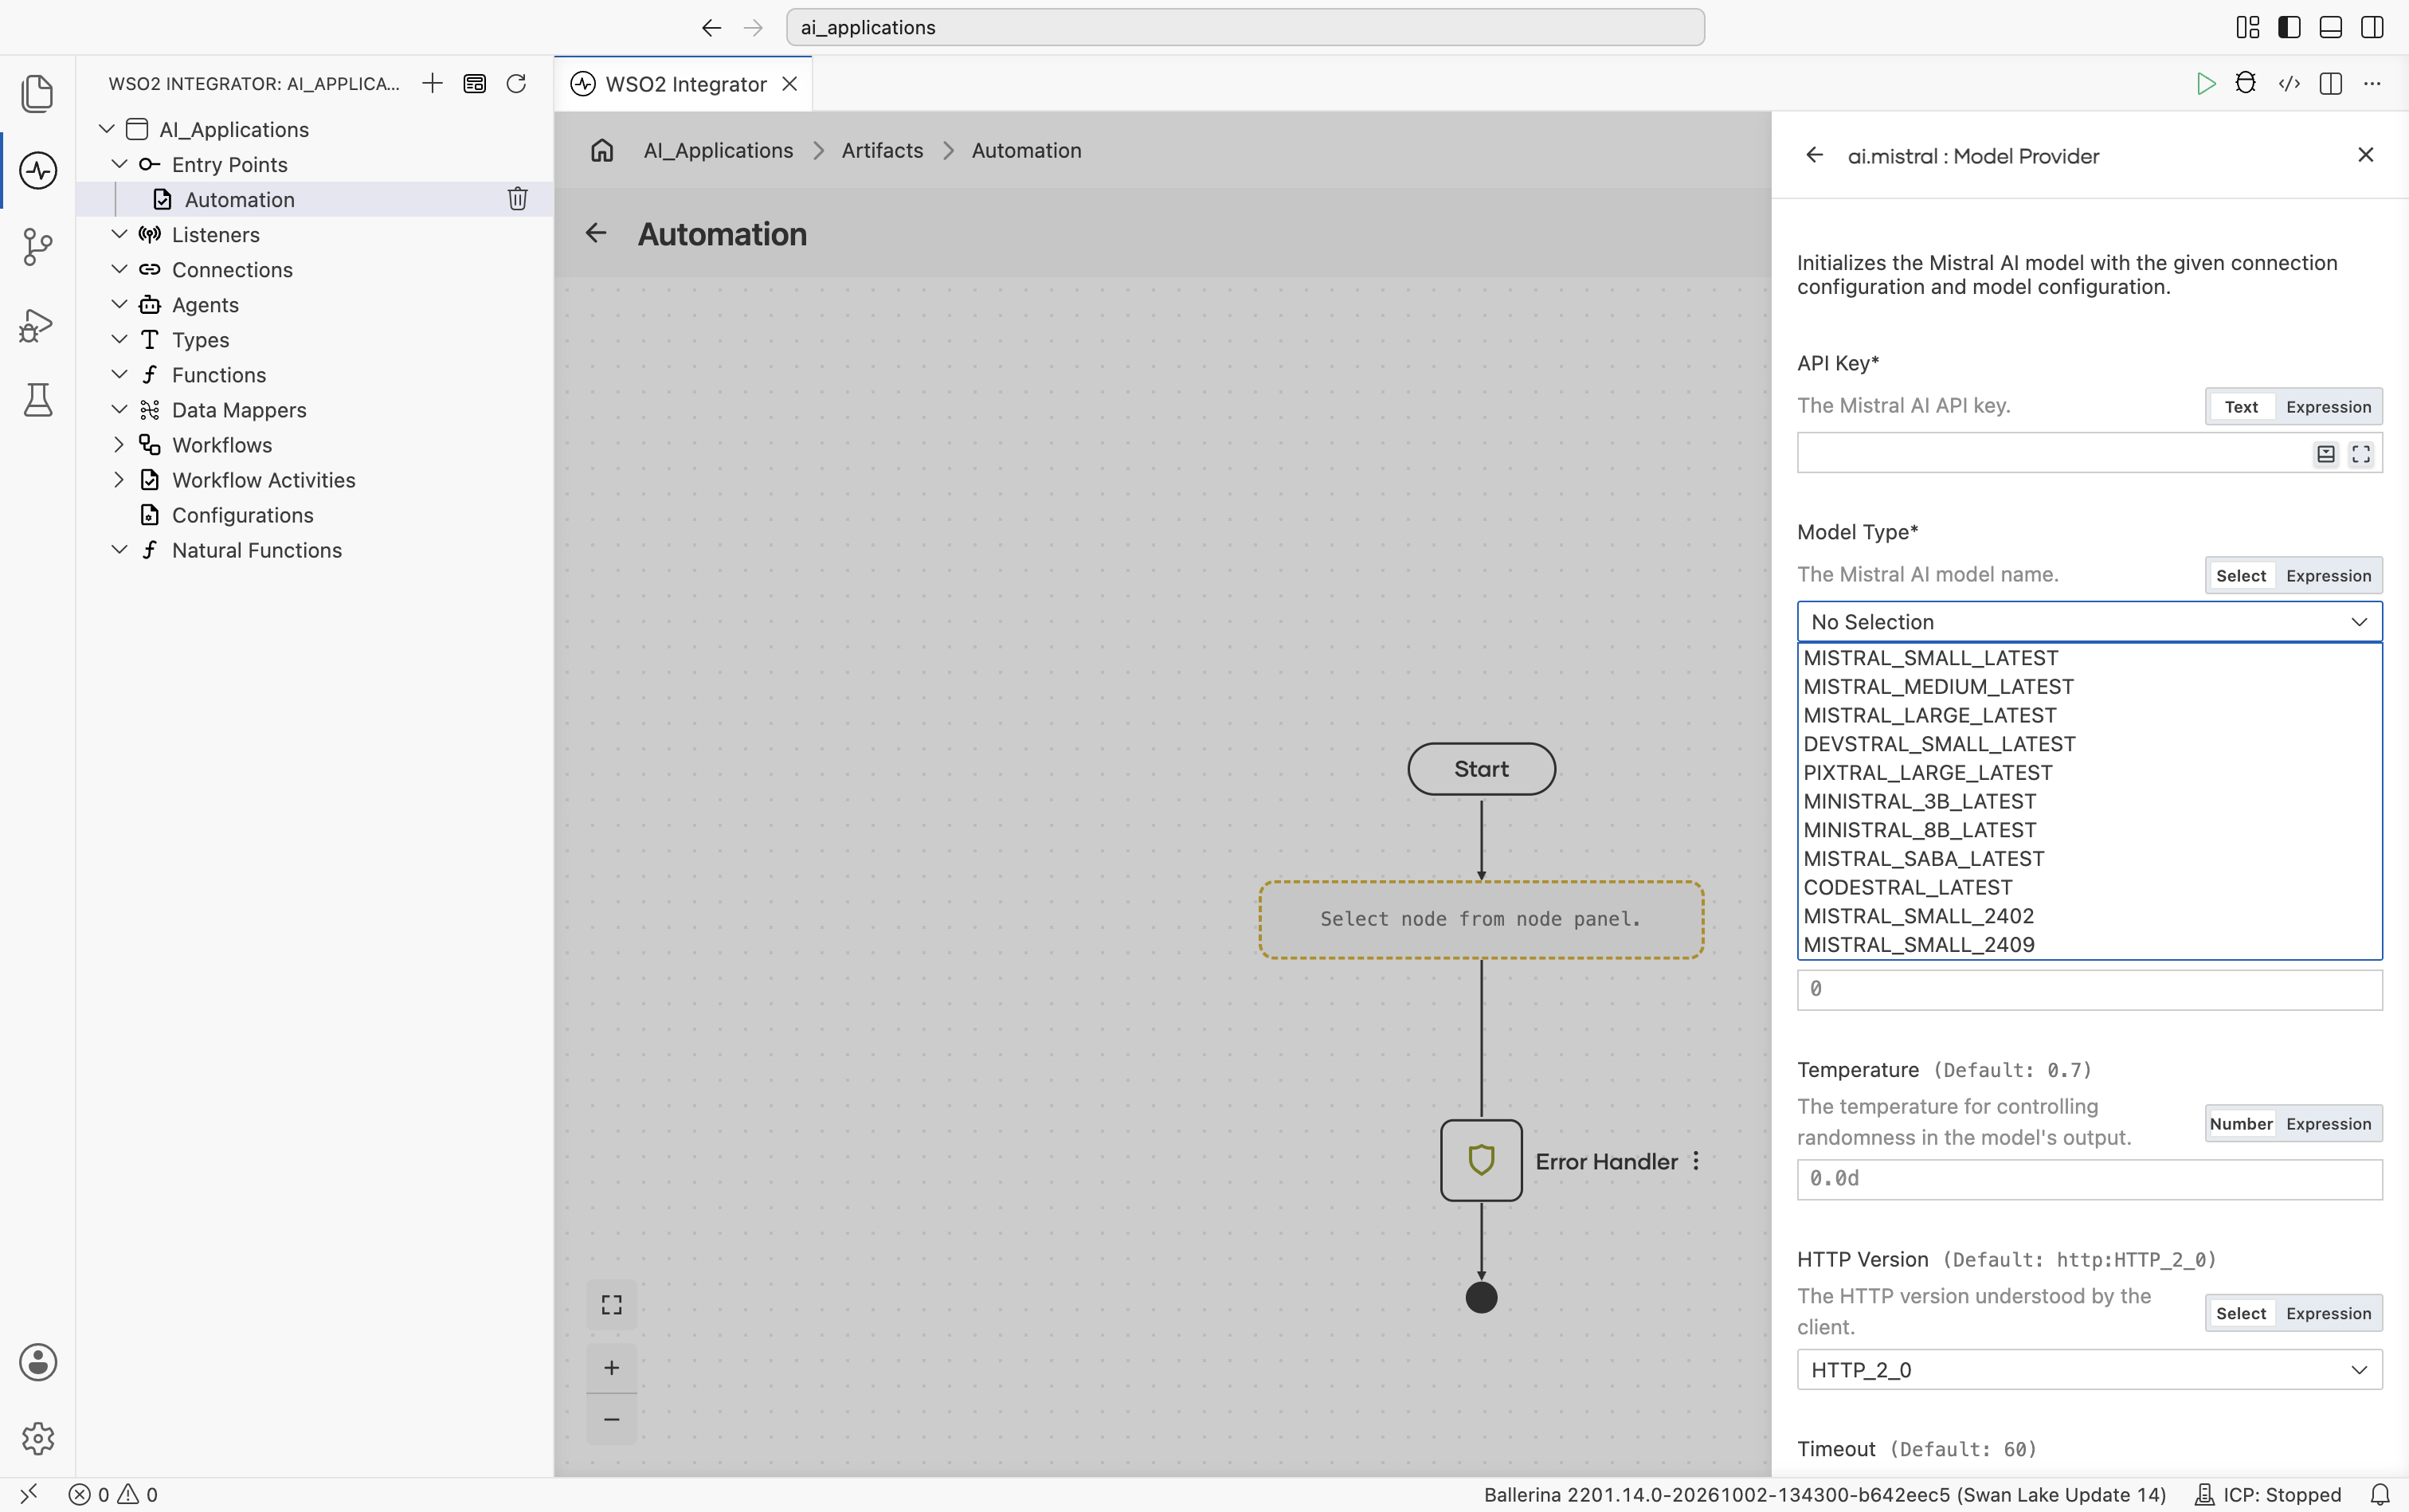Open the HTTP_2_0 version dropdown
The height and width of the screenshot is (1512, 2409).
point(2089,1370)
